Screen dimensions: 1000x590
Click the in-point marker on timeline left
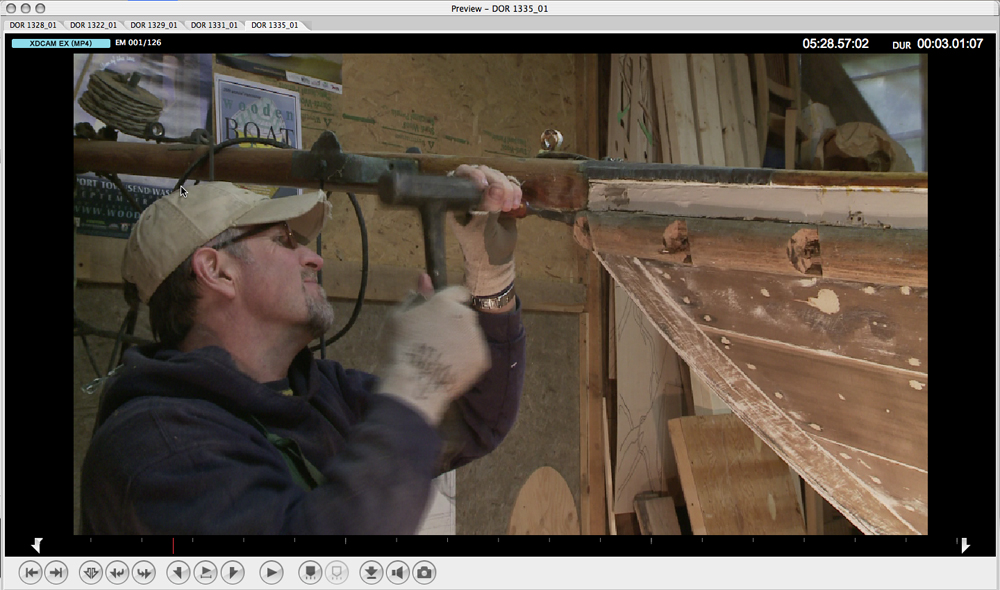pos(37,545)
